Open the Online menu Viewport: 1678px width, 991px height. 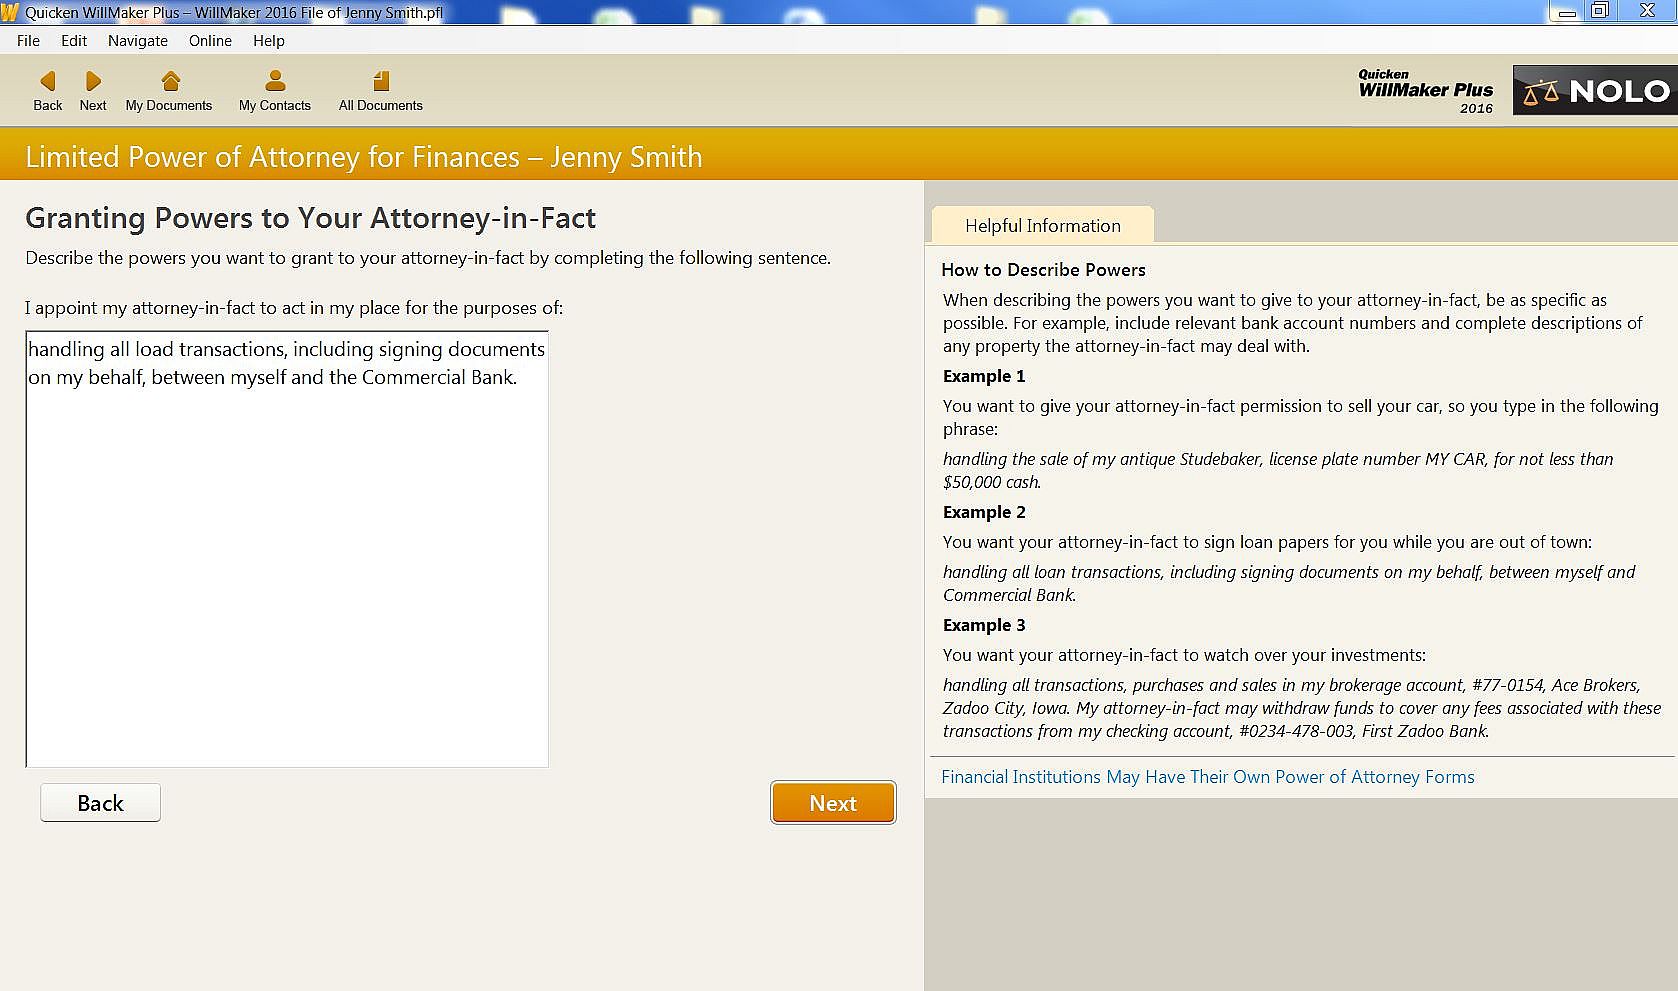pos(210,41)
